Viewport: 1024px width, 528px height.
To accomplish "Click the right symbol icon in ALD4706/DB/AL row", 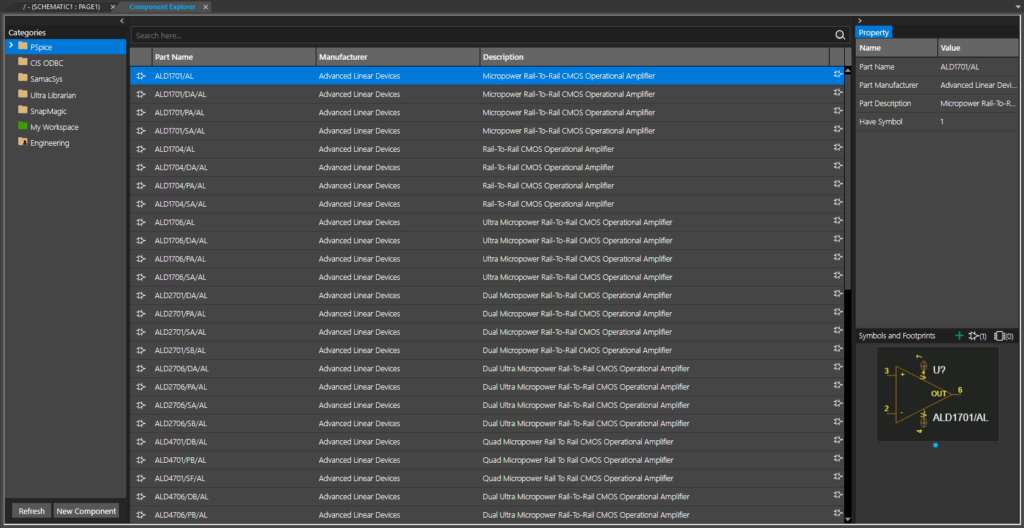I will [x=838, y=495].
